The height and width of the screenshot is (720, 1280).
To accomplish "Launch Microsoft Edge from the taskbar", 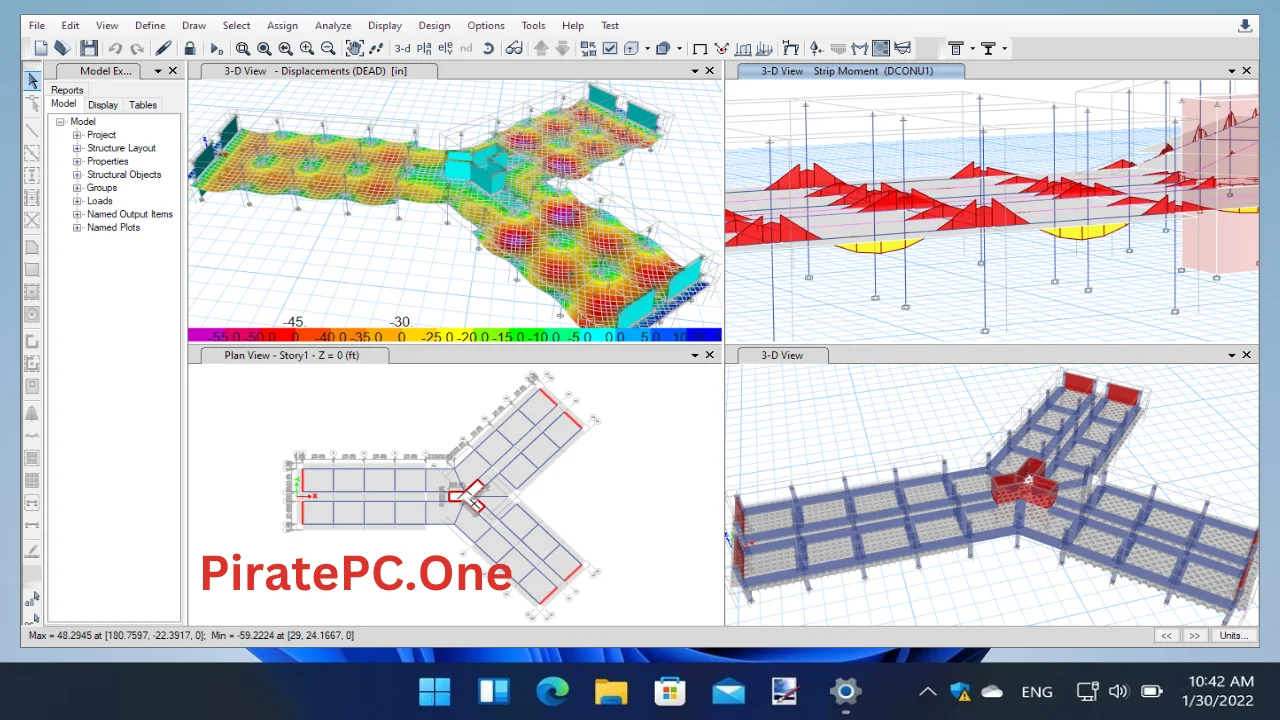I will [552, 691].
